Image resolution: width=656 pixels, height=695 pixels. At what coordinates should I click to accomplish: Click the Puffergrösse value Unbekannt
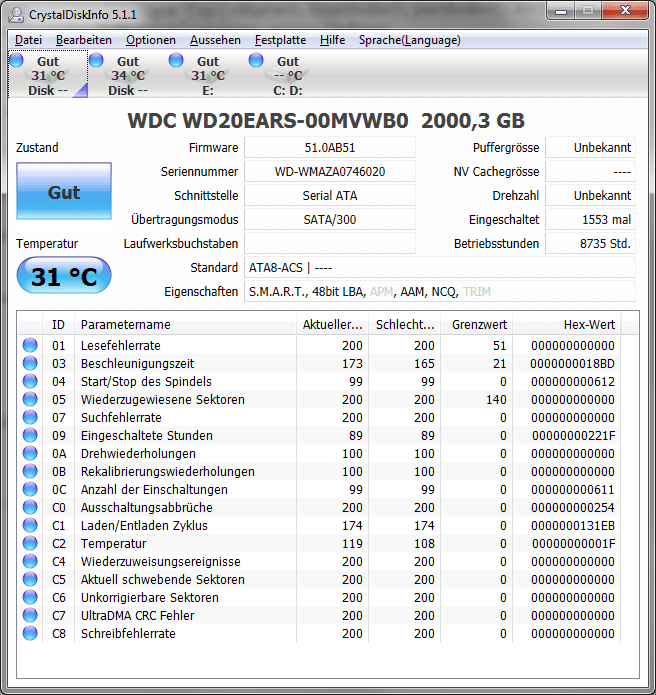click(590, 148)
